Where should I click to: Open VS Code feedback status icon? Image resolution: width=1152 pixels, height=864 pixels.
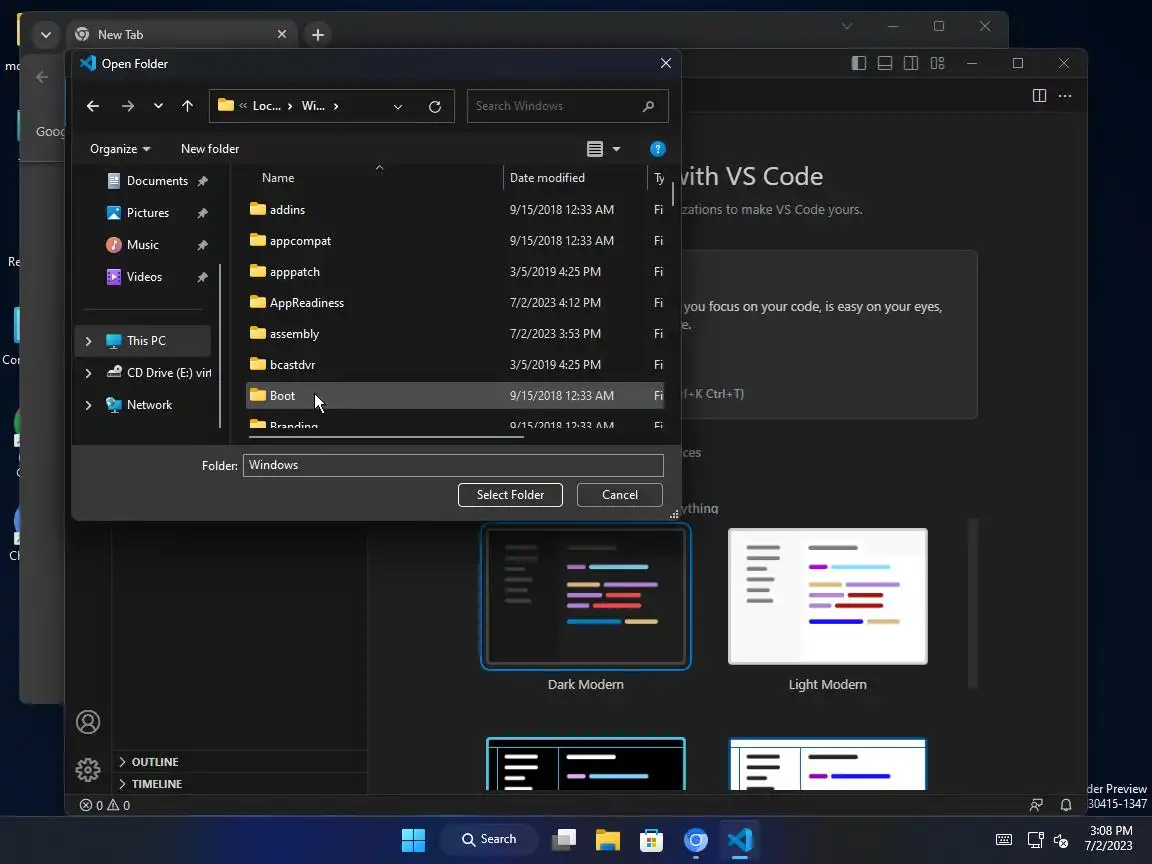pyautogui.click(x=1036, y=805)
